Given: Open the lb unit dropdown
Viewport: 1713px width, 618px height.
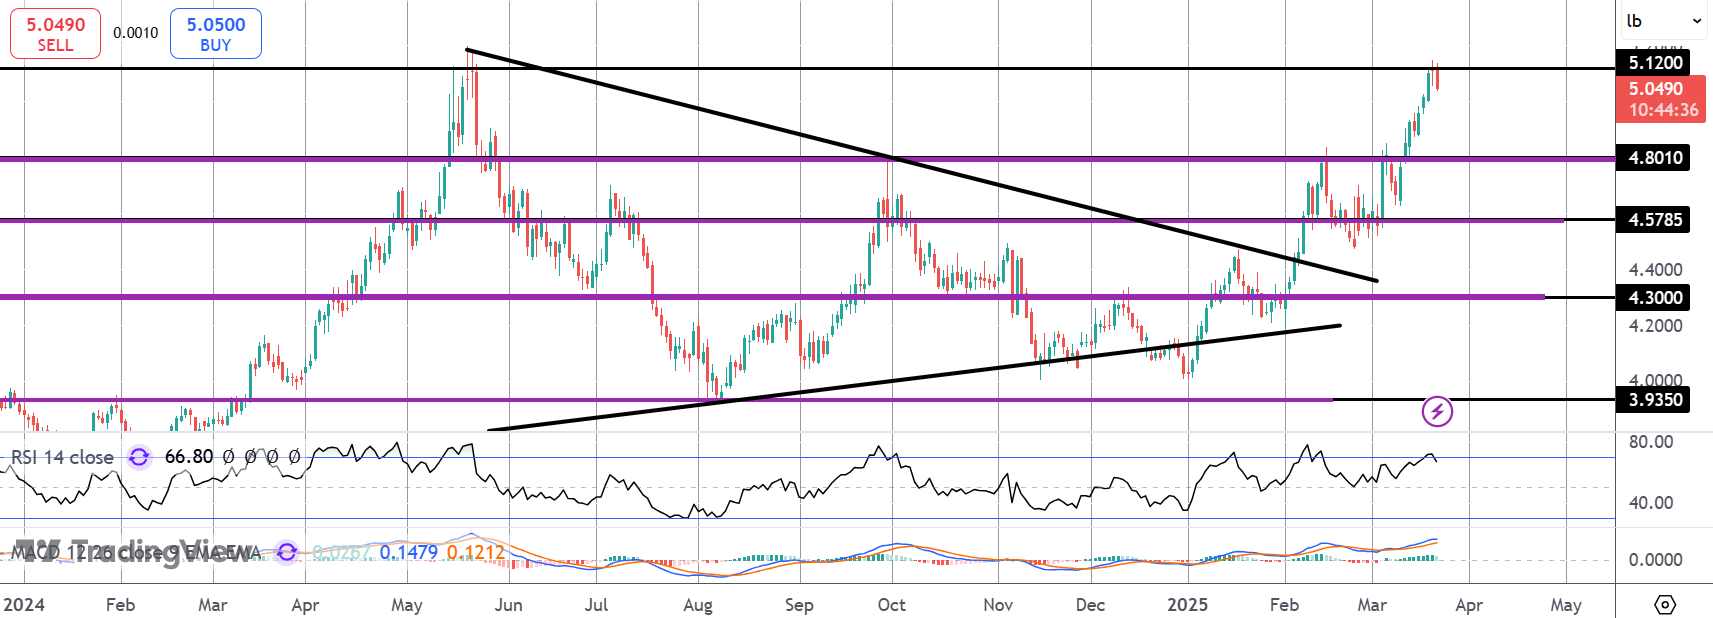Looking at the screenshot, I should pyautogui.click(x=1664, y=21).
